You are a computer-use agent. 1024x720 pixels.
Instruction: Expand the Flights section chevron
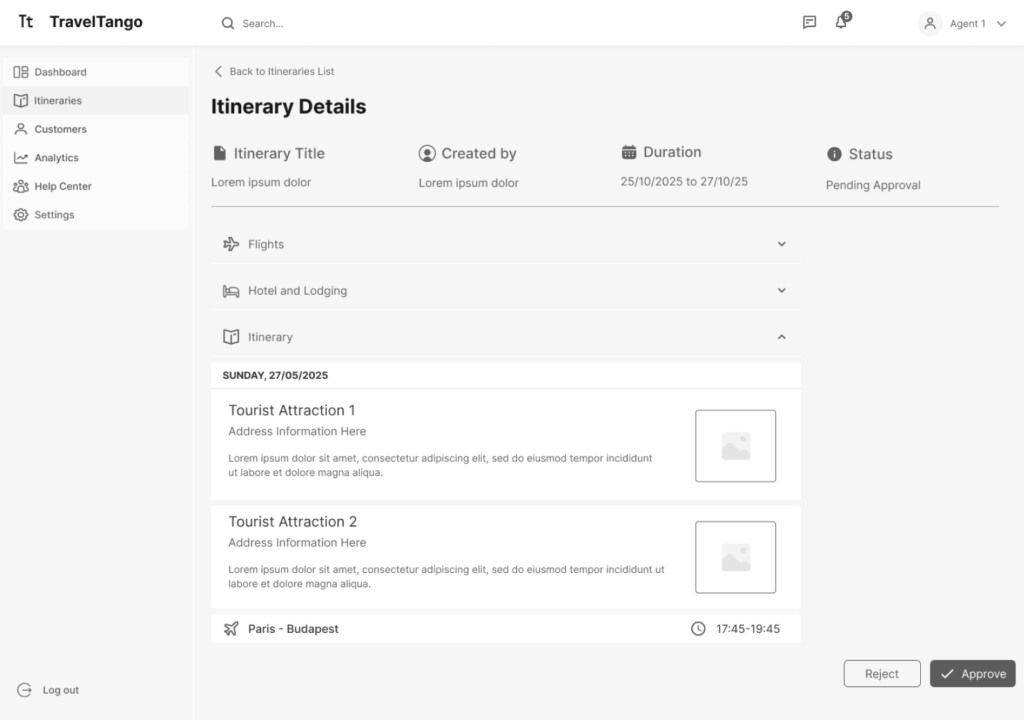point(781,244)
